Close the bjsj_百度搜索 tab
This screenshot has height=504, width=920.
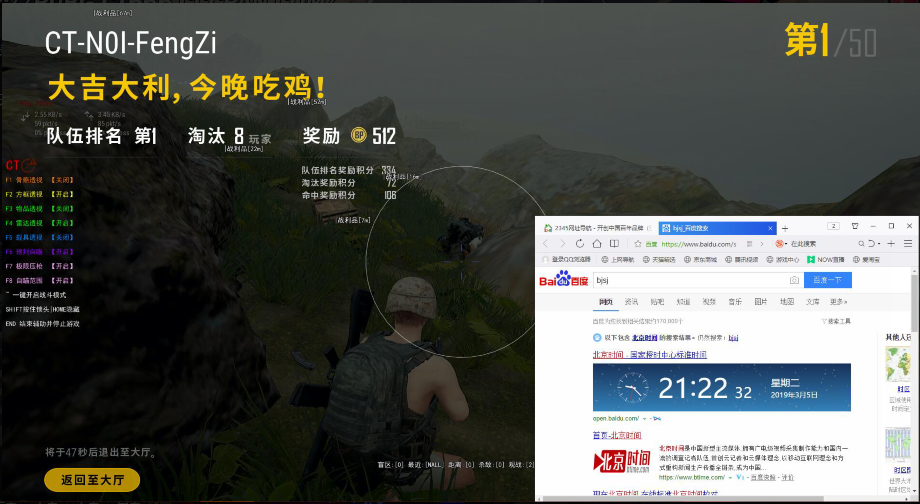(770, 228)
